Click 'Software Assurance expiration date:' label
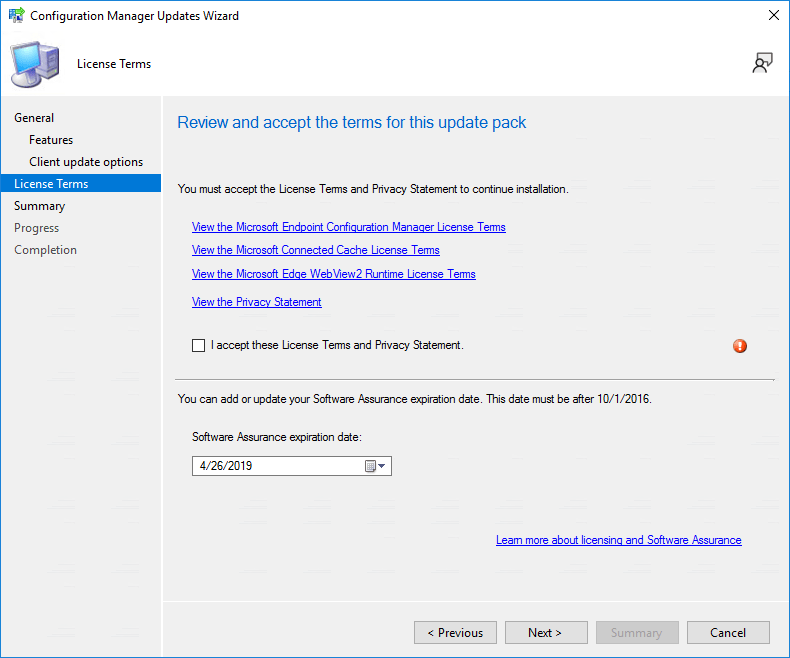This screenshot has height=658, width=790. pos(277,437)
